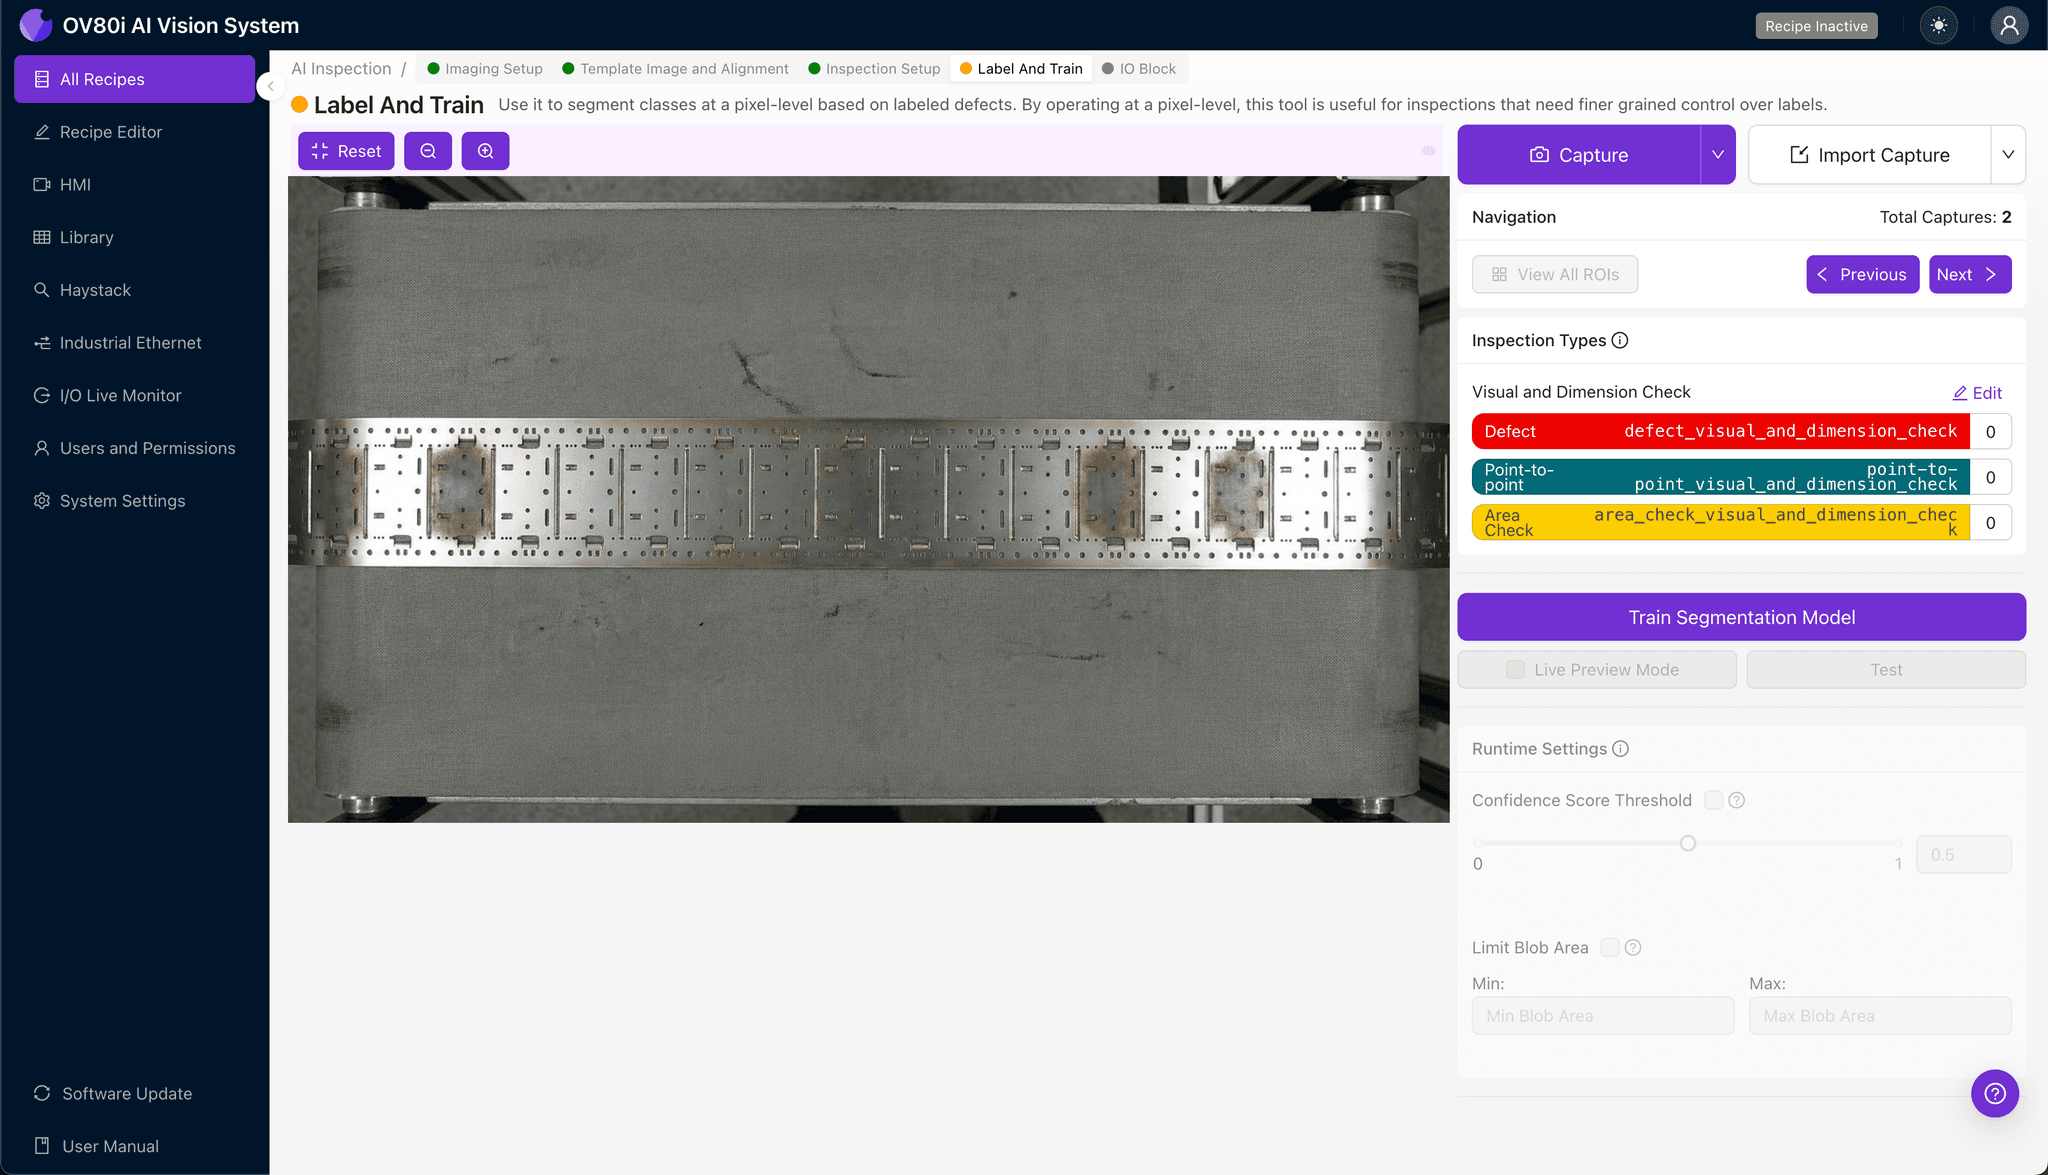The image size is (2048, 1175).
Task: Collapse the sidebar with arrow handle
Action: 270,86
